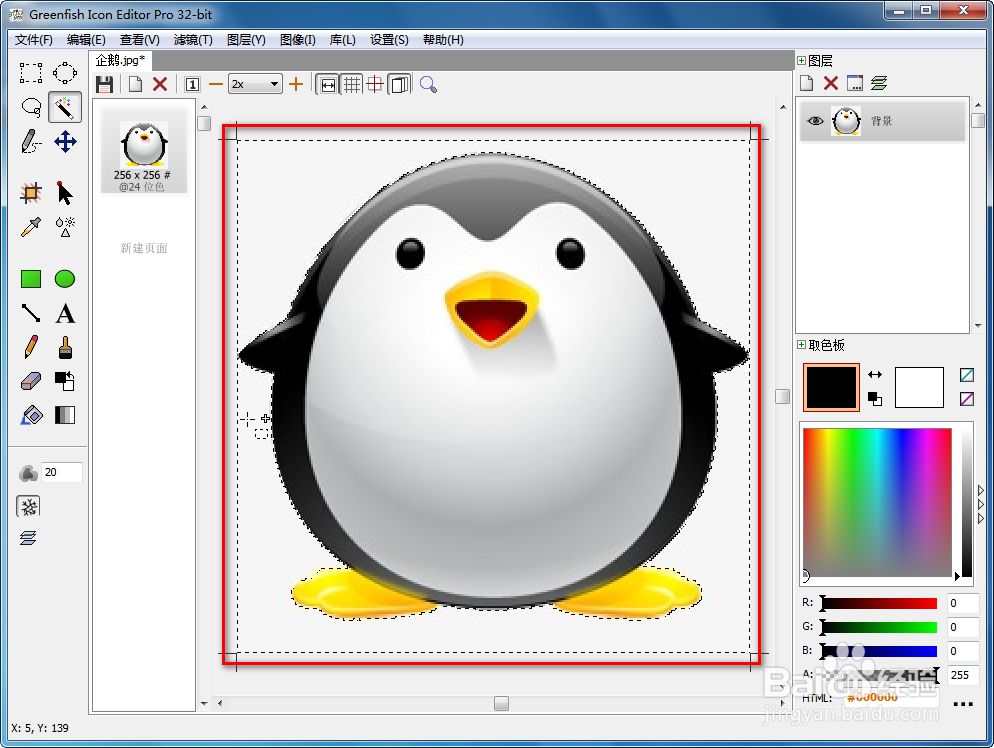Select the retouch blur tool
The height and width of the screenshot is (748, 994).
coord(65,226)
